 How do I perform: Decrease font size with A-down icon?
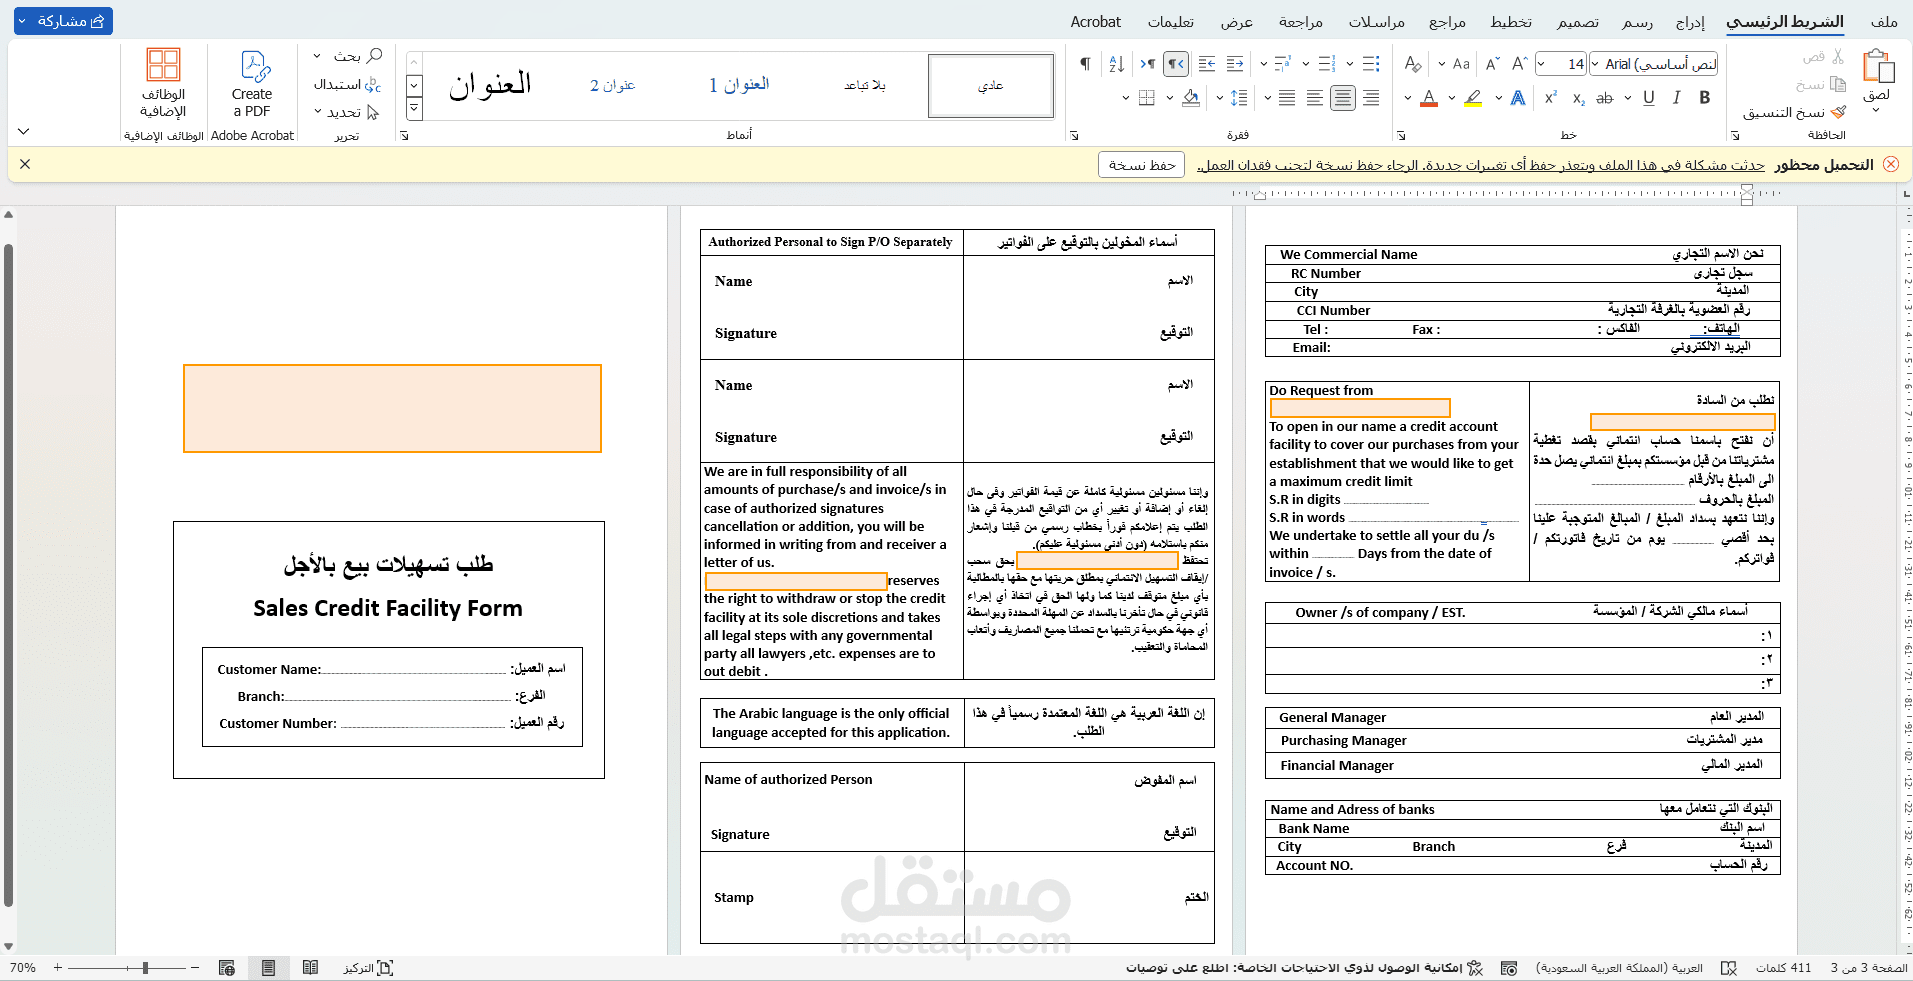tap(1492, 64)
